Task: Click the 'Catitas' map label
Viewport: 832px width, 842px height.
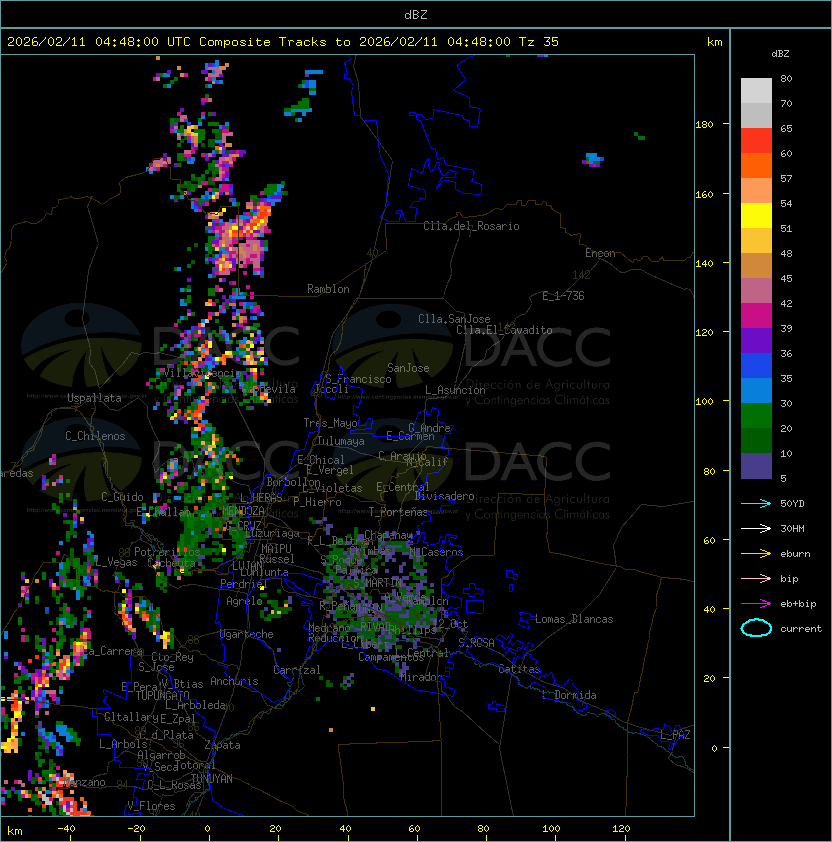Action: [x=519, y=669]
